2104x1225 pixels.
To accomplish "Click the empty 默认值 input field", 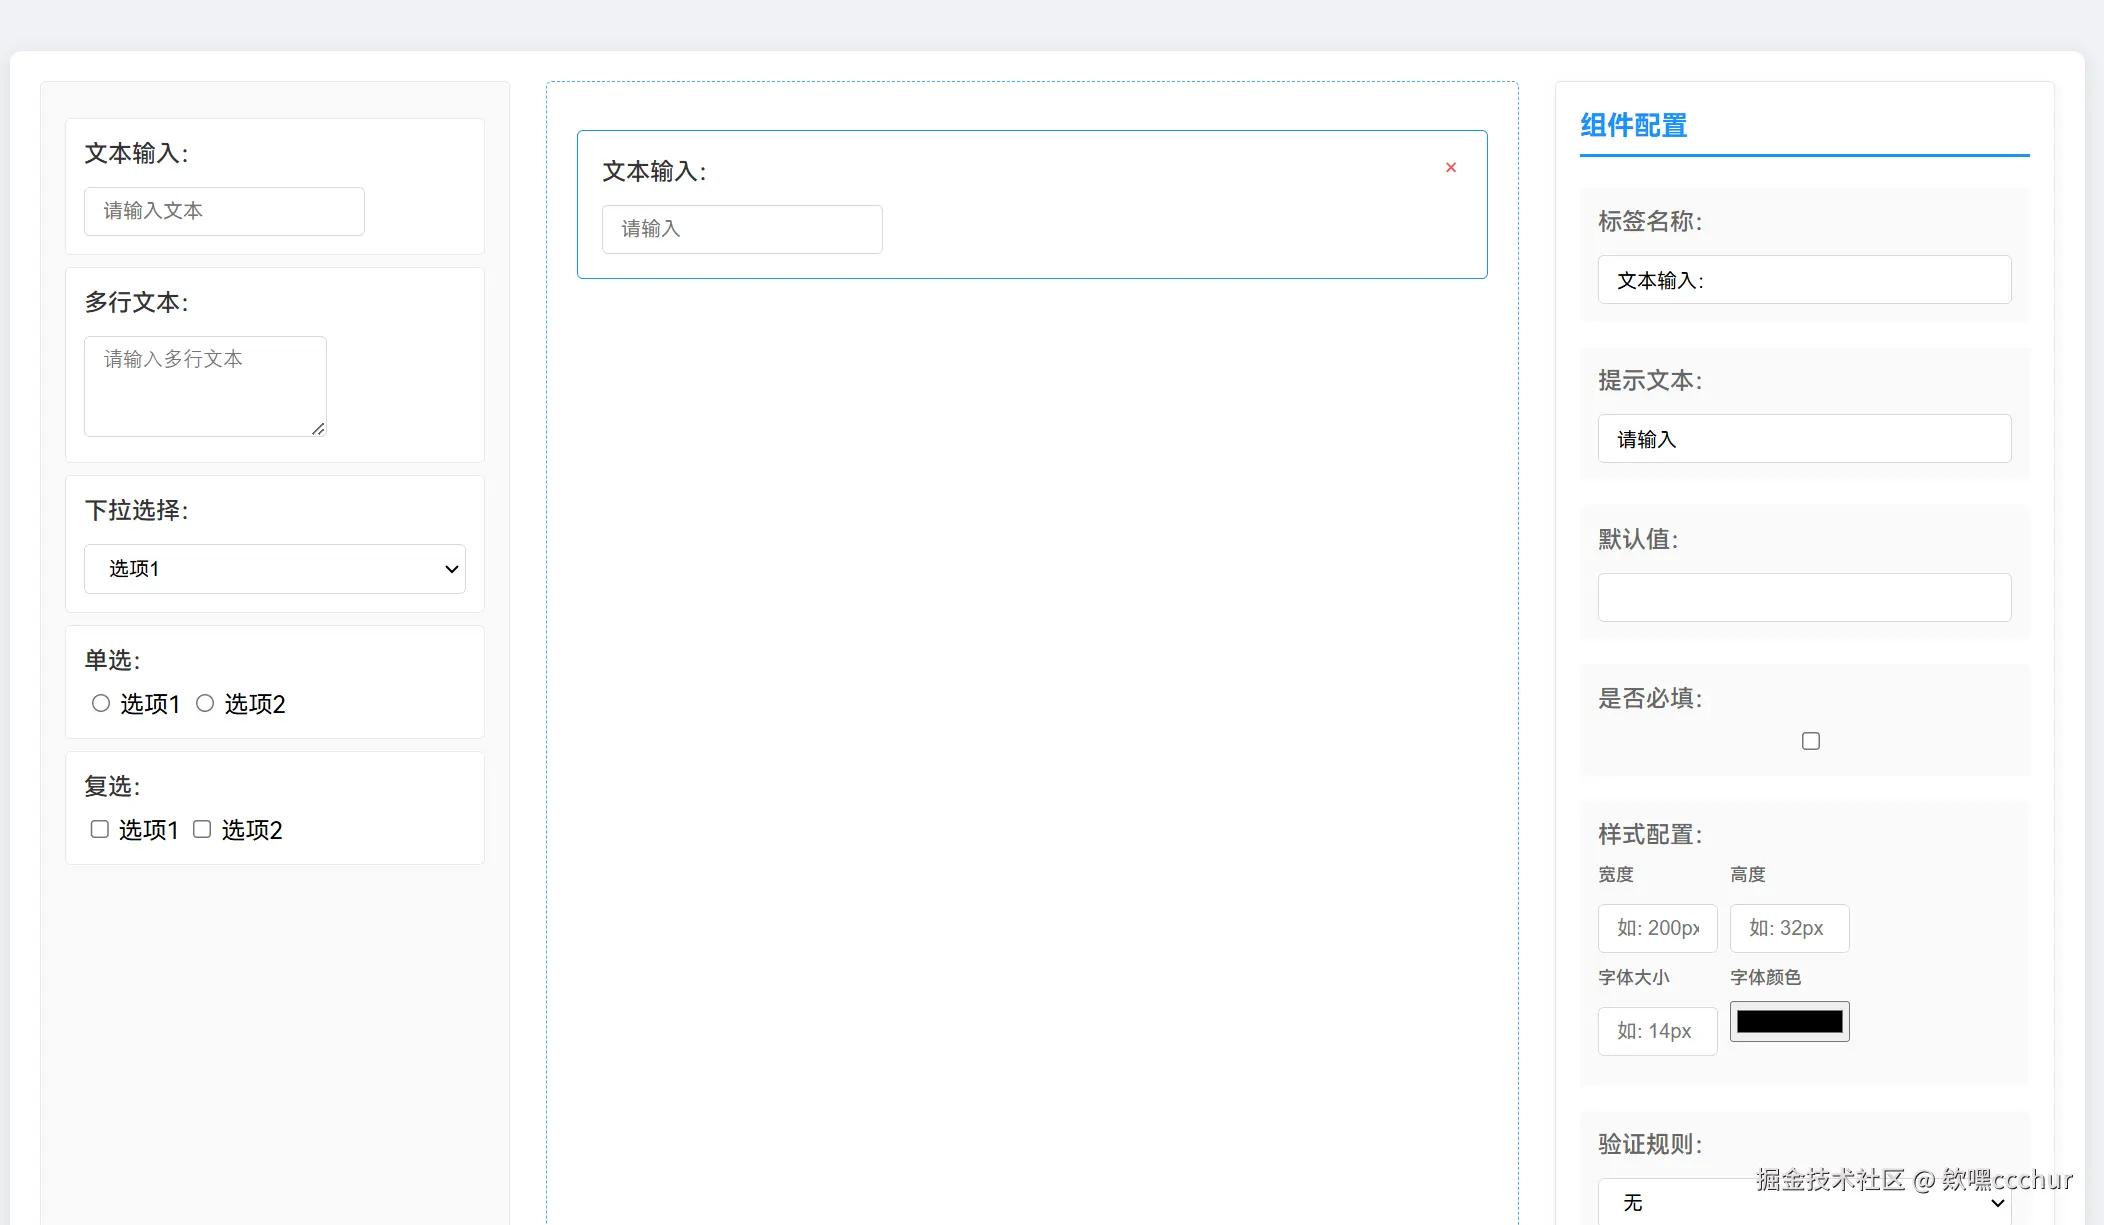I will point(1804,597).
